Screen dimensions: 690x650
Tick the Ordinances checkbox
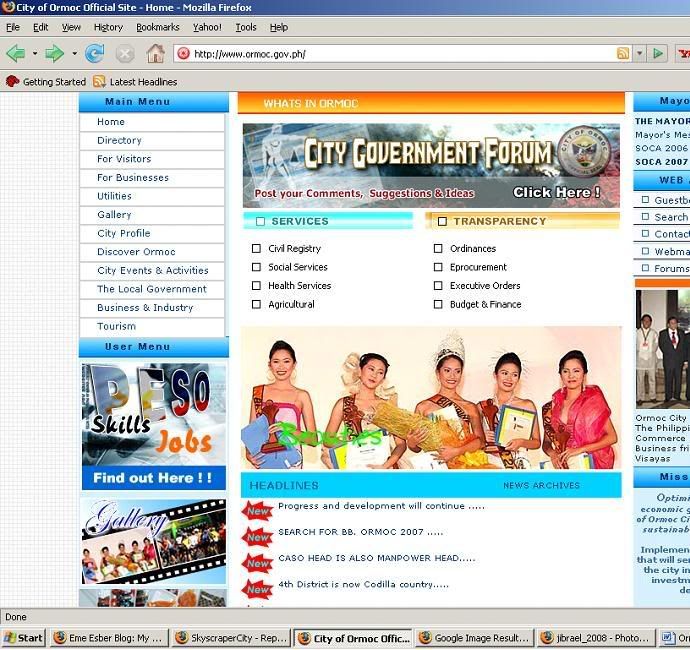point(438,249)
